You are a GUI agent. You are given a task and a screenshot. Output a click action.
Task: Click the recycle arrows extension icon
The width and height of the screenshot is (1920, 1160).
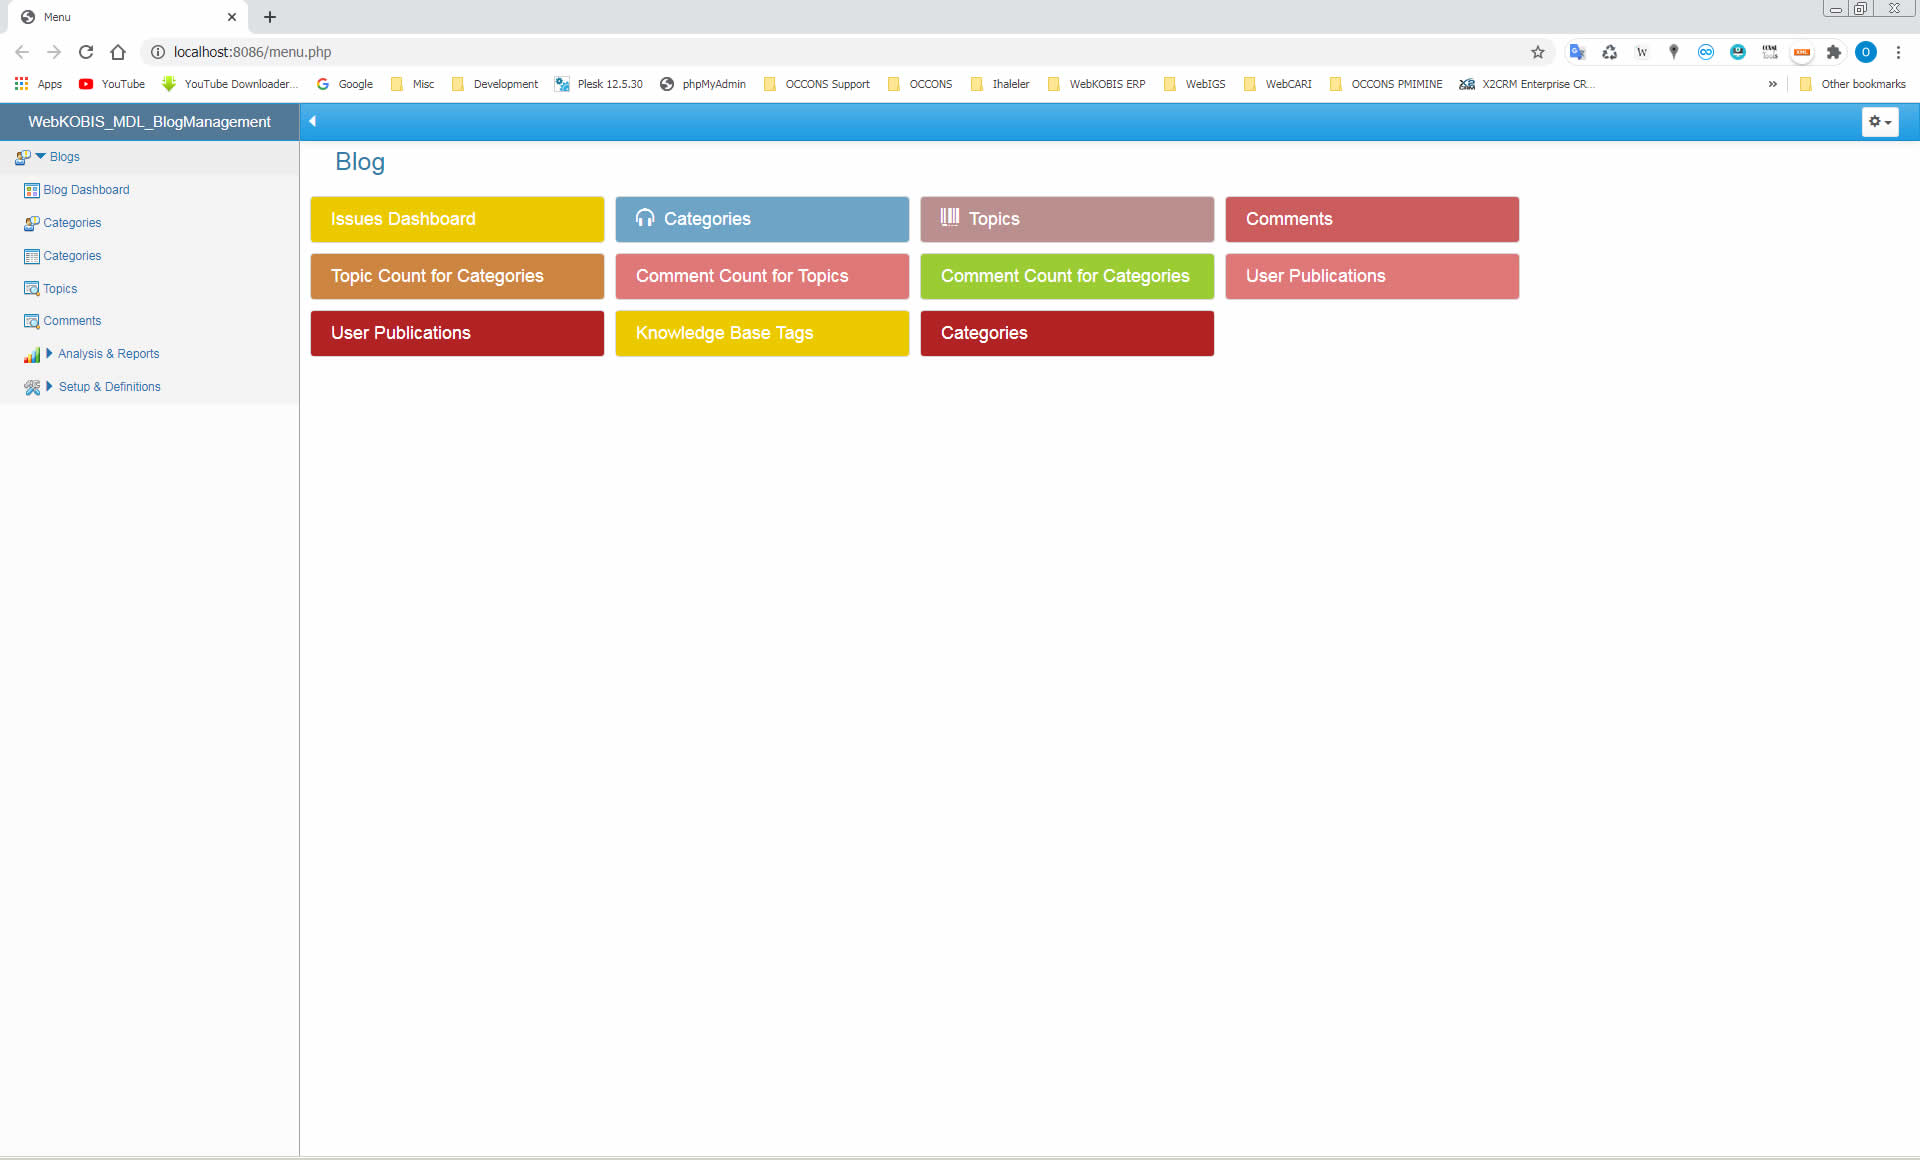tap(1610, 52)
